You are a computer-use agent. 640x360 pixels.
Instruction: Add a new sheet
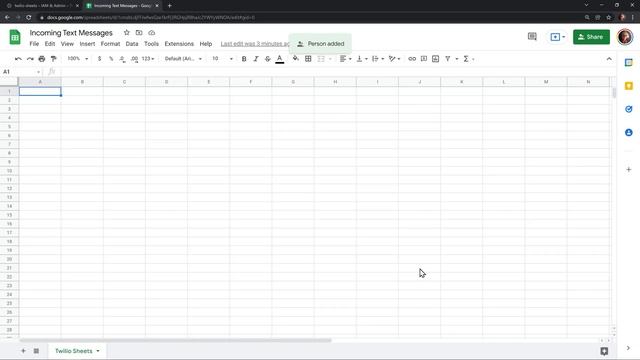point(23,351)
